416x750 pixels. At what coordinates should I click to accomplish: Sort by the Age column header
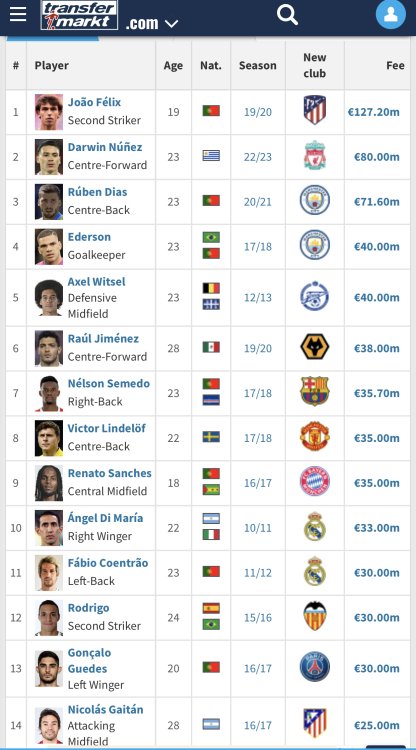coord(173,66)
